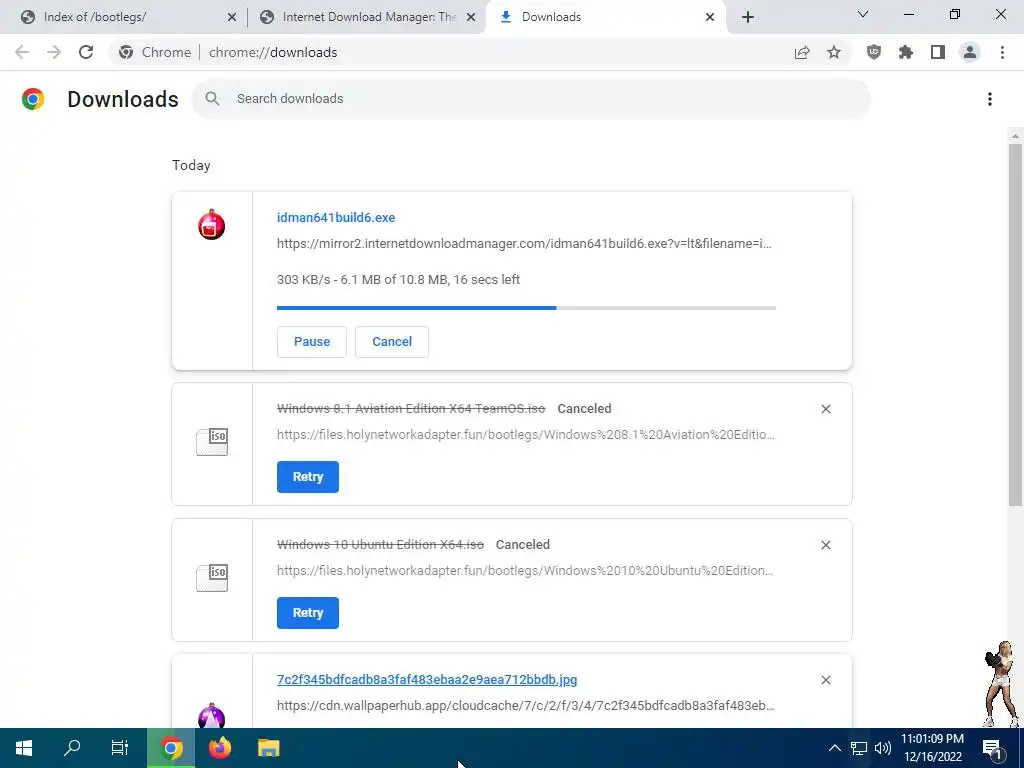Screen dimensions: 1024x768
Task: Open the uBlock shield extension icon
Action: click(874, 52)
